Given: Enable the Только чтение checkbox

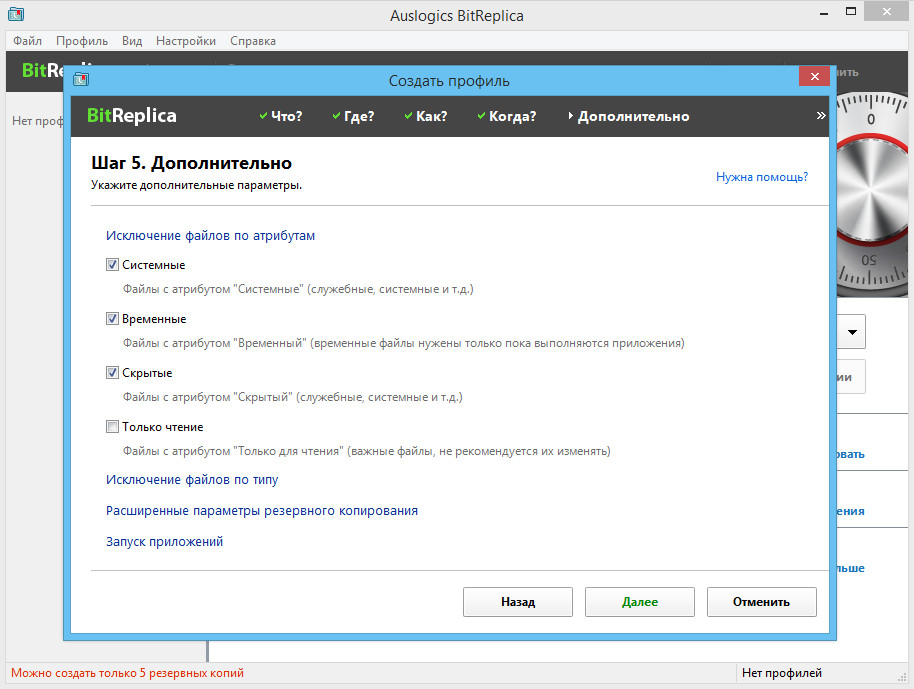Looking at the screenshot, I should point(113,427).
